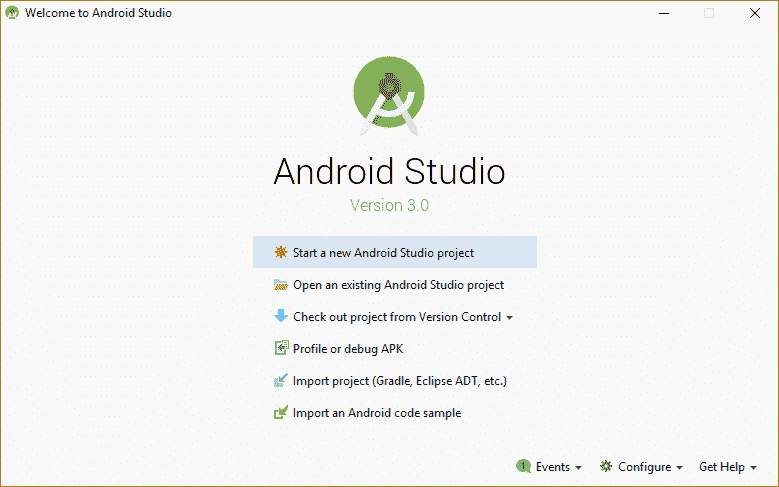
Task: Expand the Version Control dropdown arrow
Action: [509, 318]
